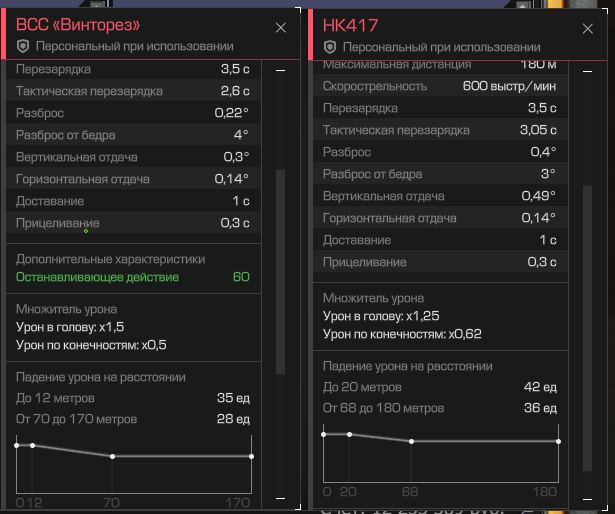The width and height of the screenshot is (615, 514).
Task: Click 'От 68 до 180 метров' row
Action: coord(440,408)
